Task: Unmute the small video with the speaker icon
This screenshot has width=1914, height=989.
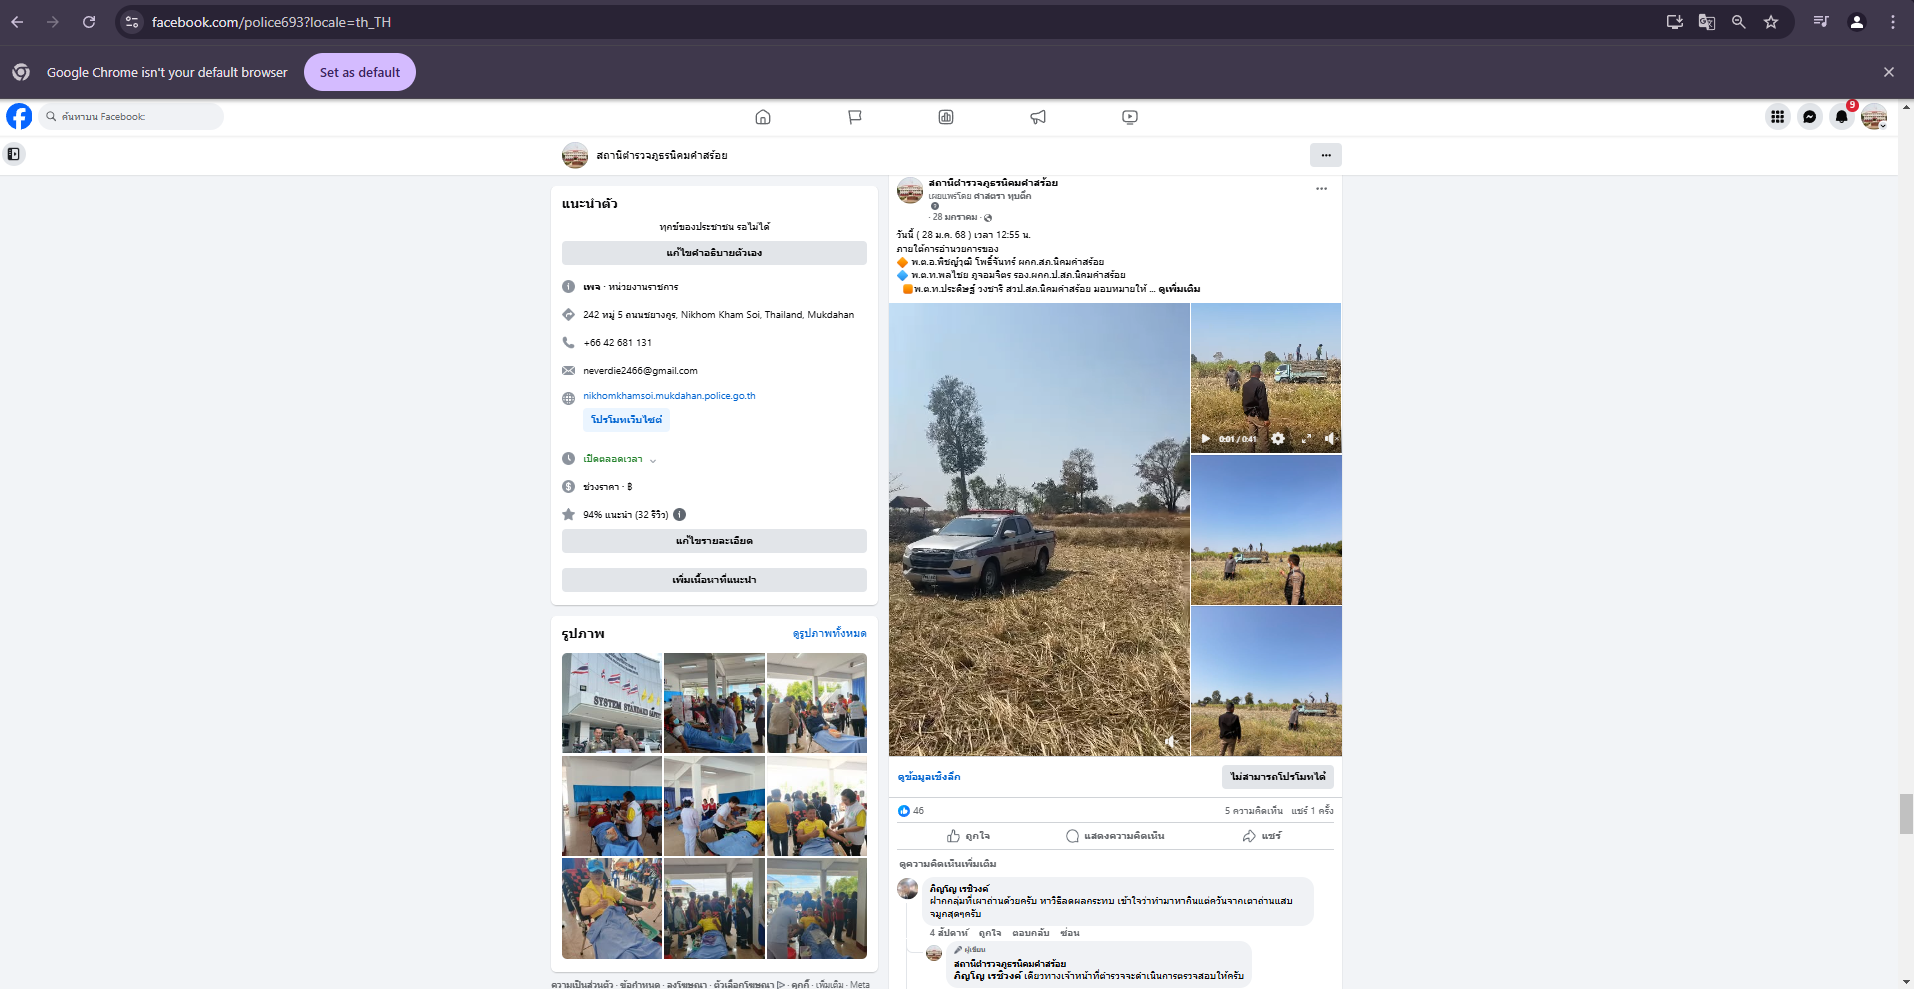Action: pos(1330,439)
